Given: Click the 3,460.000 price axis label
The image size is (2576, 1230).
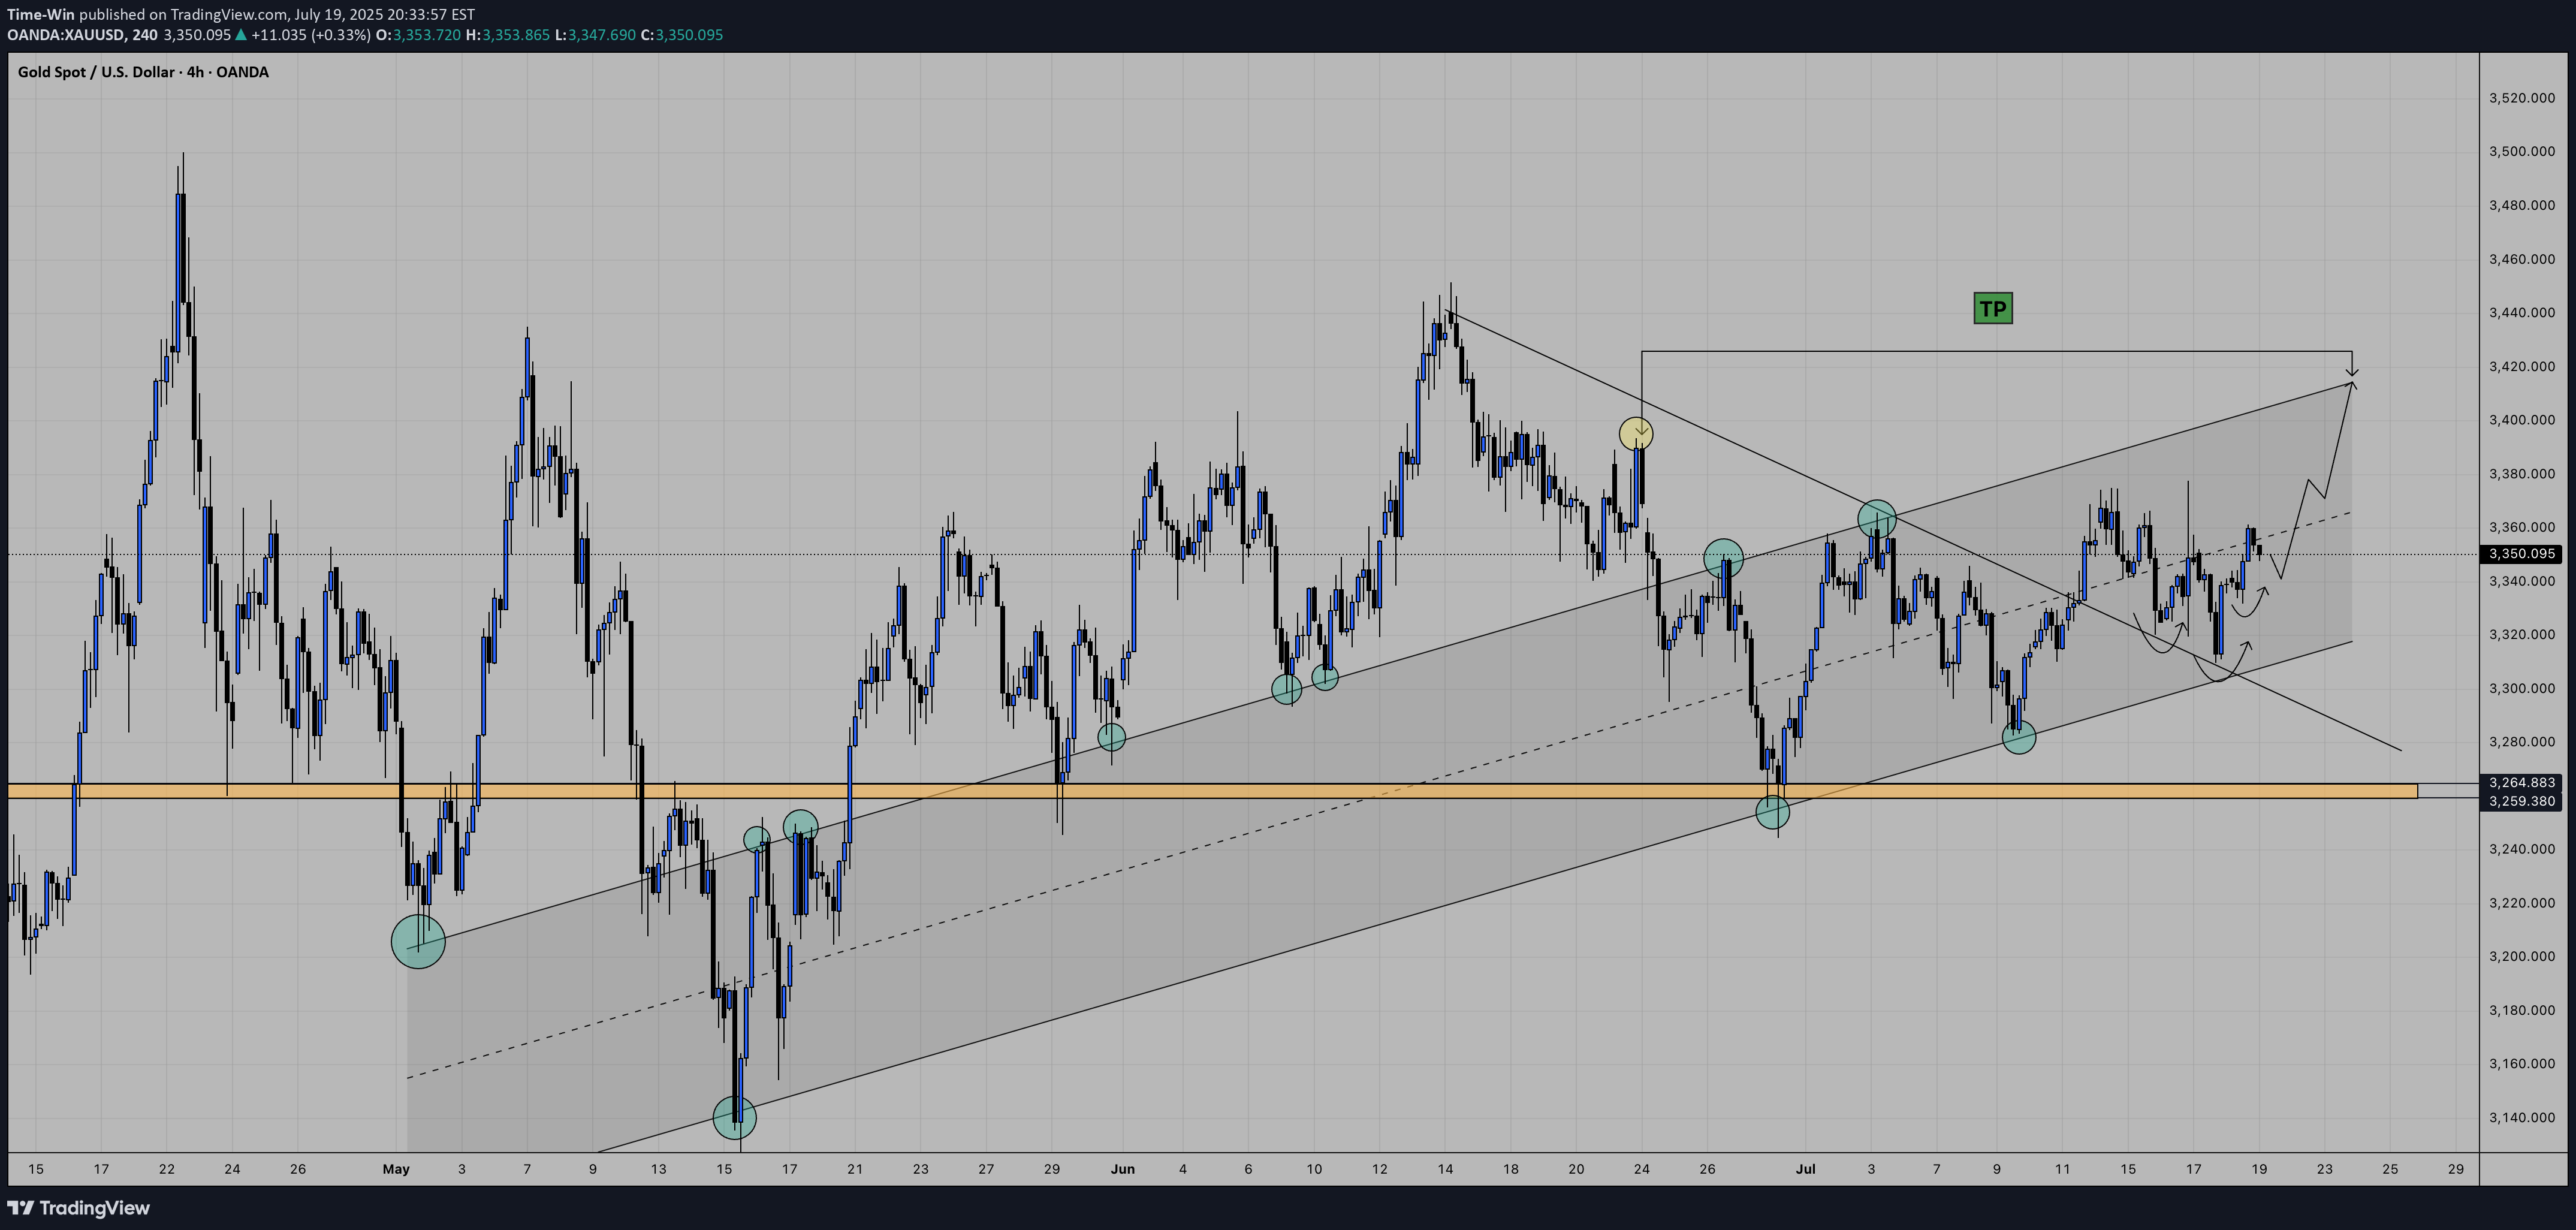Looking at the screenshot, I should click(x=2521, y=259).
